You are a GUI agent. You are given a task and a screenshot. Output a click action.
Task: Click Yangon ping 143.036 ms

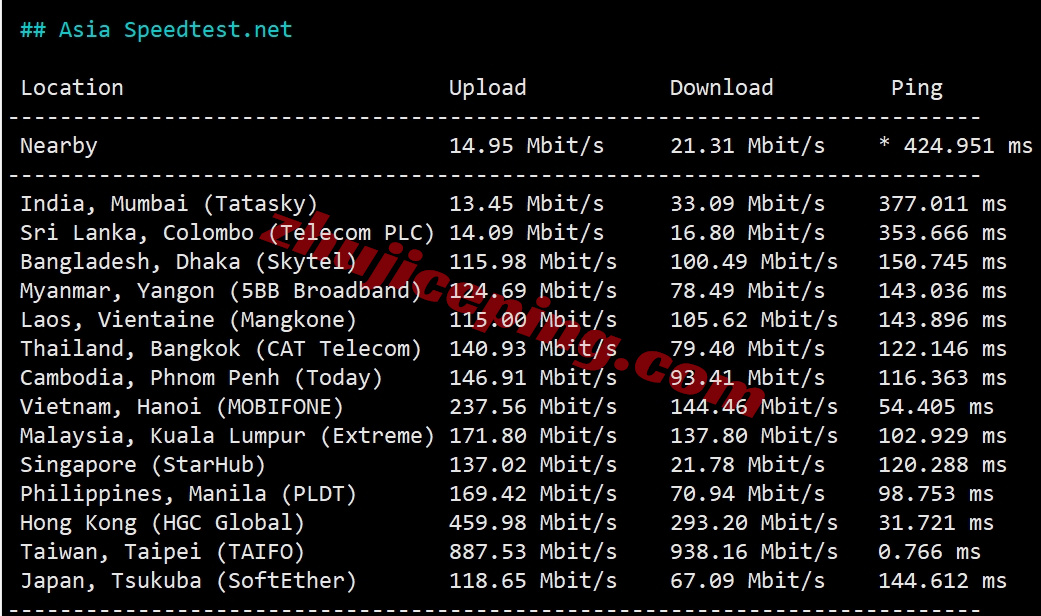click(942, 291)
